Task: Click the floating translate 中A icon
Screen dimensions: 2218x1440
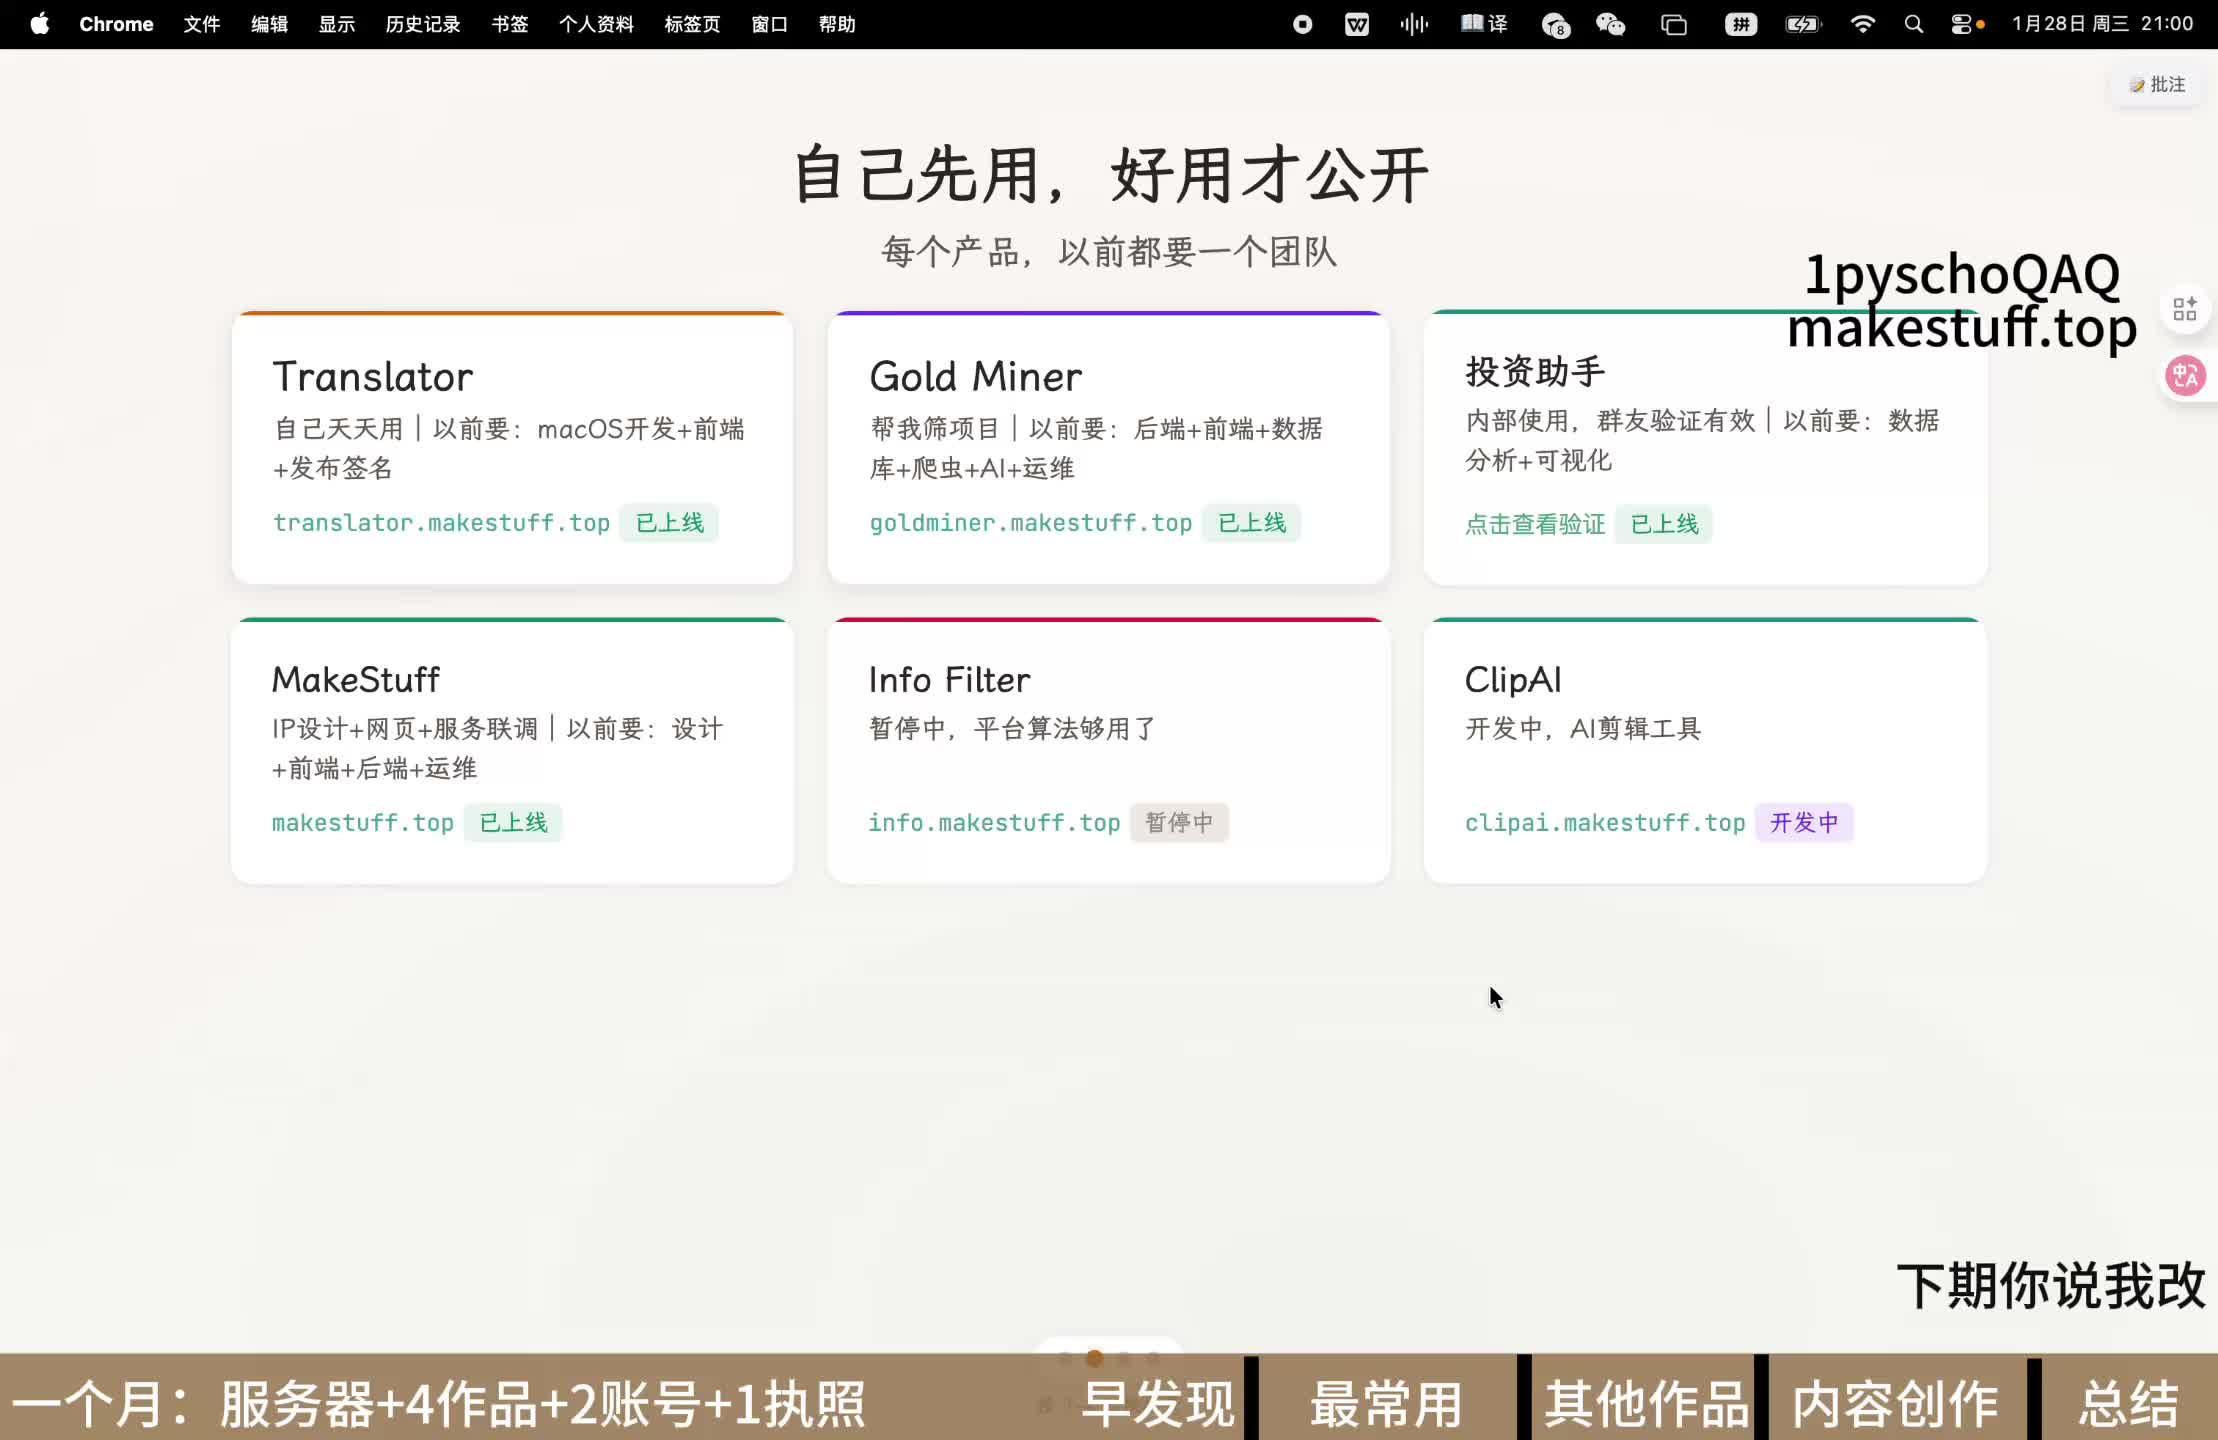Action: click(x=2186, y=375)
